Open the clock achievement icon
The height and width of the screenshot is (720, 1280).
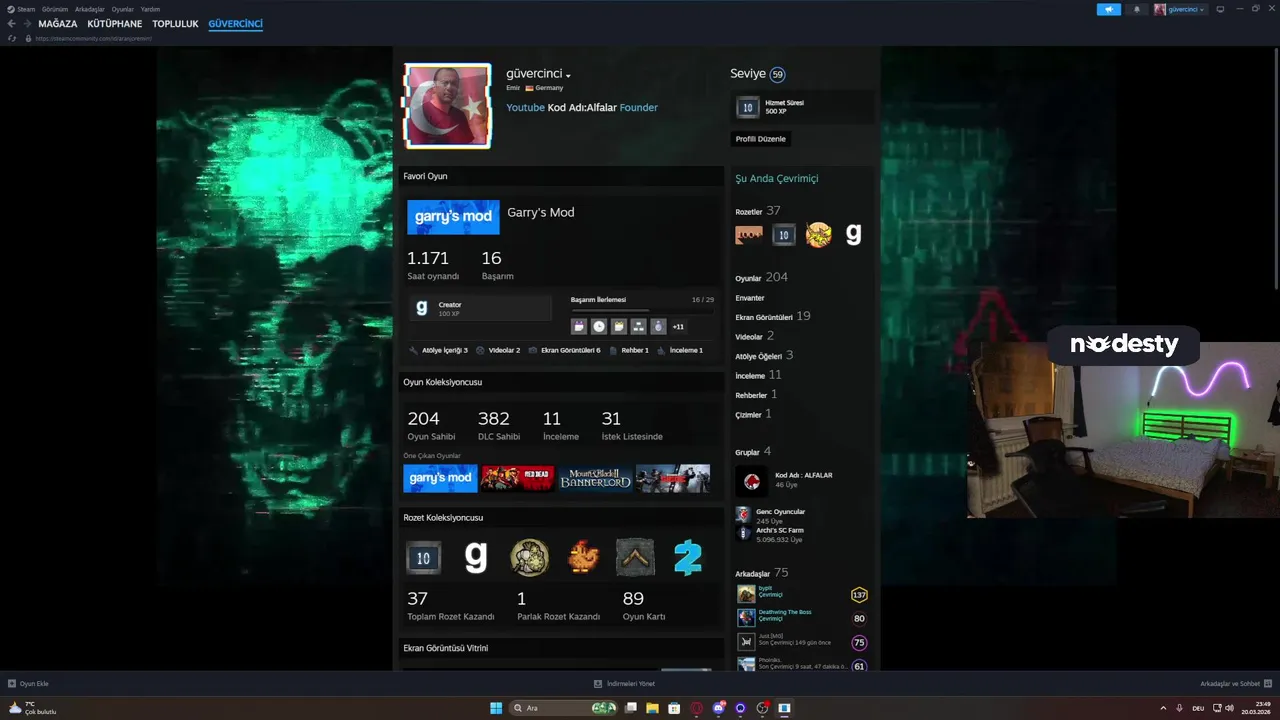[599, 326]
